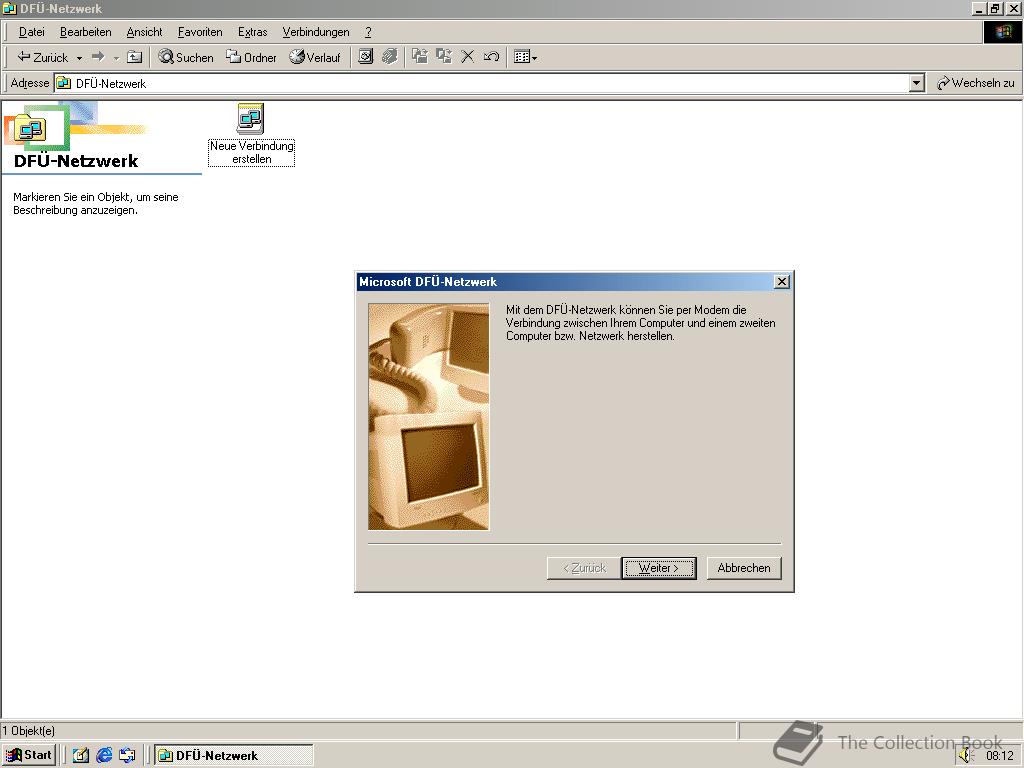1024x768 pixels.
Task: Launch Internet Explorer from quick launch
Action: coord(104,756)
